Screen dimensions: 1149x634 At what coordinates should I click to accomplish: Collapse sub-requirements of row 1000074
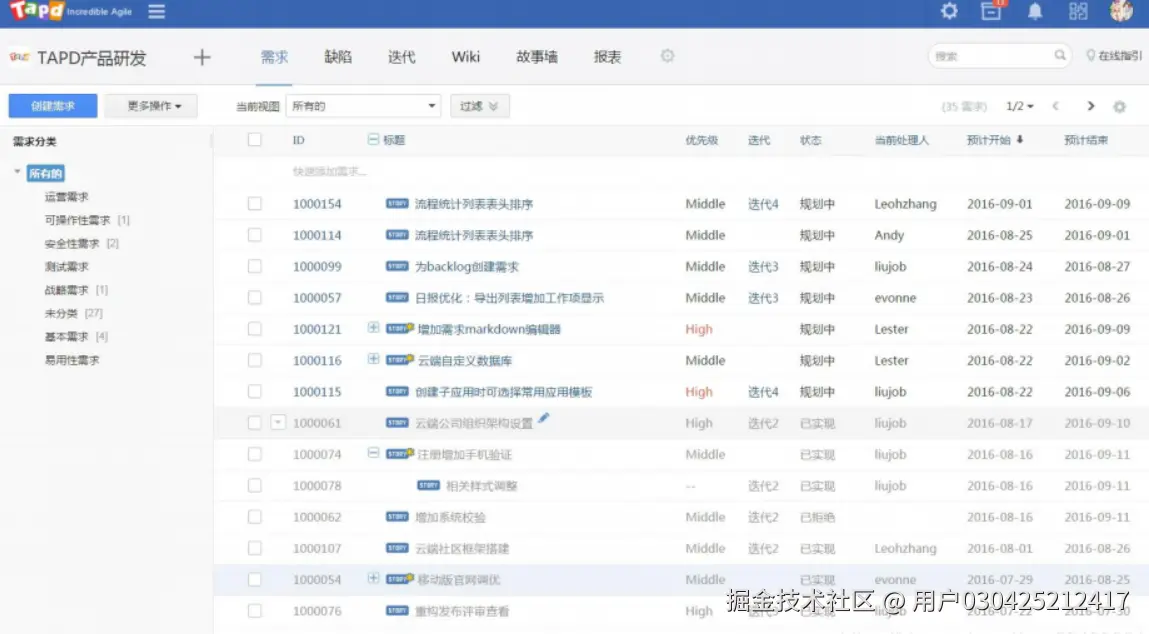373,453
